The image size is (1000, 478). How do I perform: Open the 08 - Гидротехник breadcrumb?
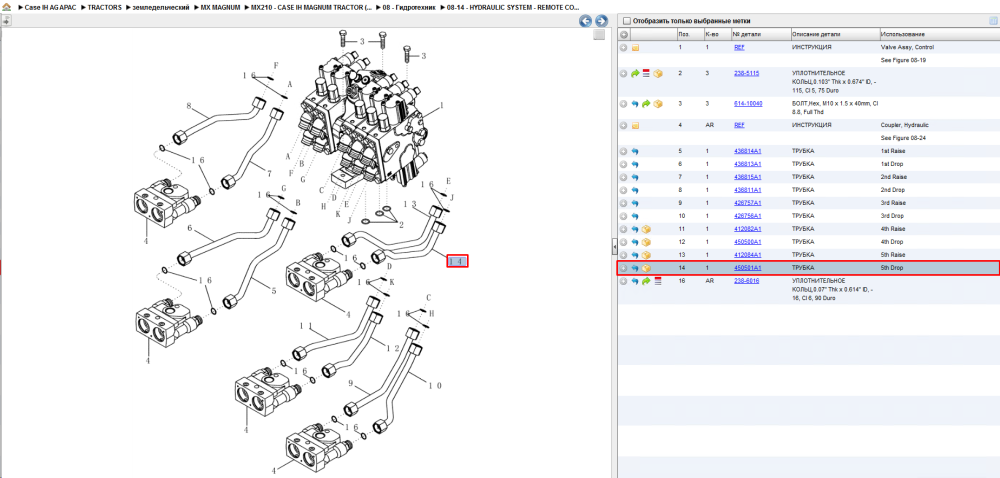(410, 7)
